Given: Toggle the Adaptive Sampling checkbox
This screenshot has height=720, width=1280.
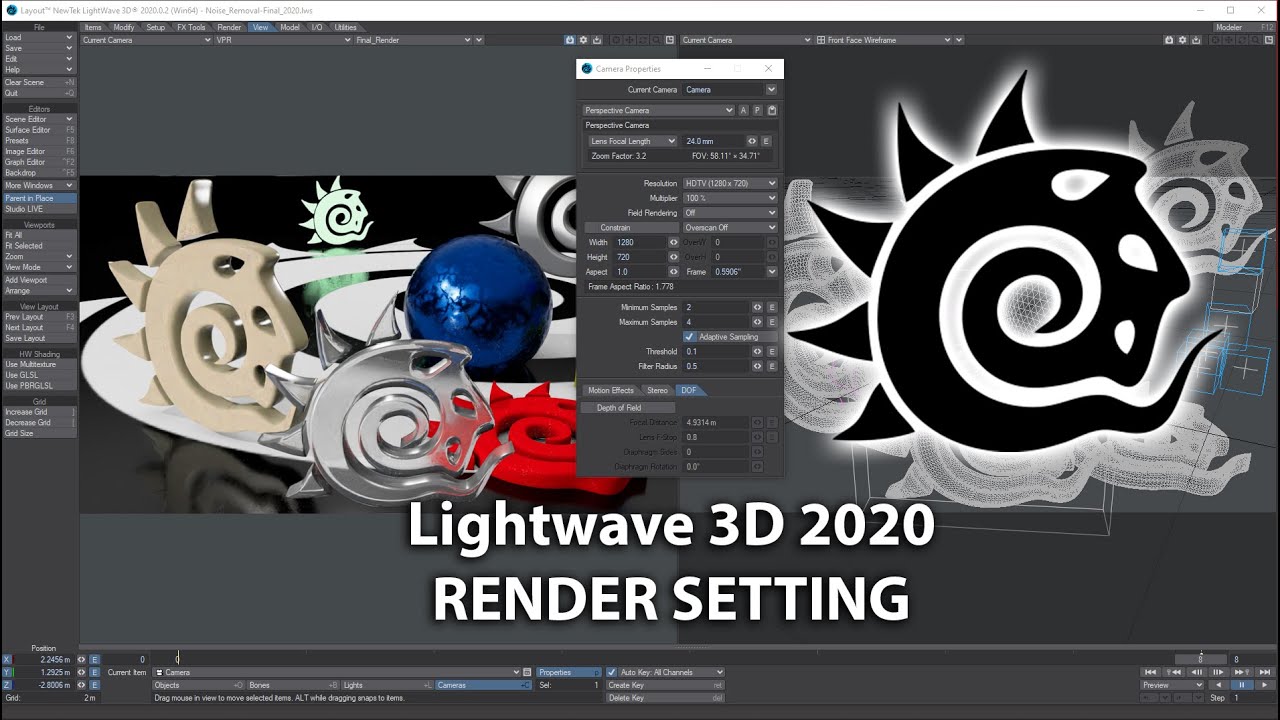Looking at the screenshot, I should [689, 337].
